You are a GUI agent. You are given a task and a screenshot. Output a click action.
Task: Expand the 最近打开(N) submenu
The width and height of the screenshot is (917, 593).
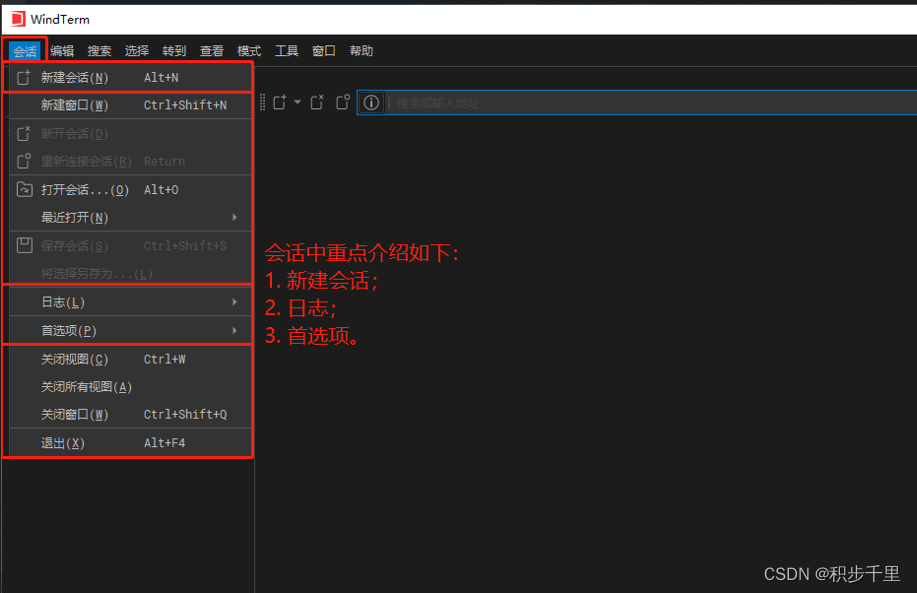pyautogui.click(x=130, y=218)
